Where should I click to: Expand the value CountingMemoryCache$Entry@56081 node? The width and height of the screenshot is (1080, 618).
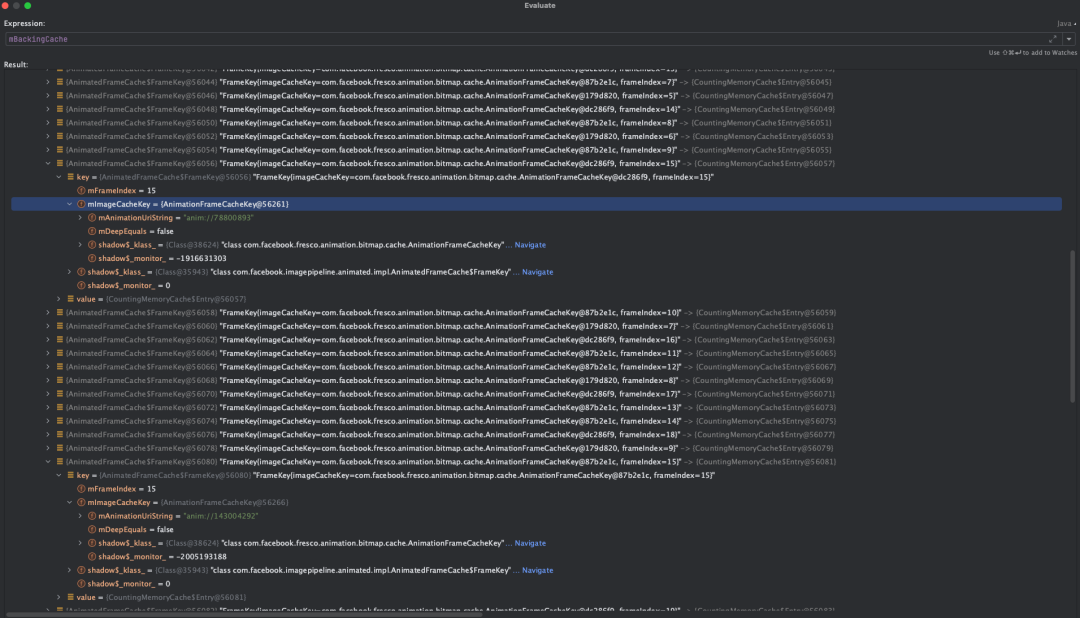coord(59,597)
